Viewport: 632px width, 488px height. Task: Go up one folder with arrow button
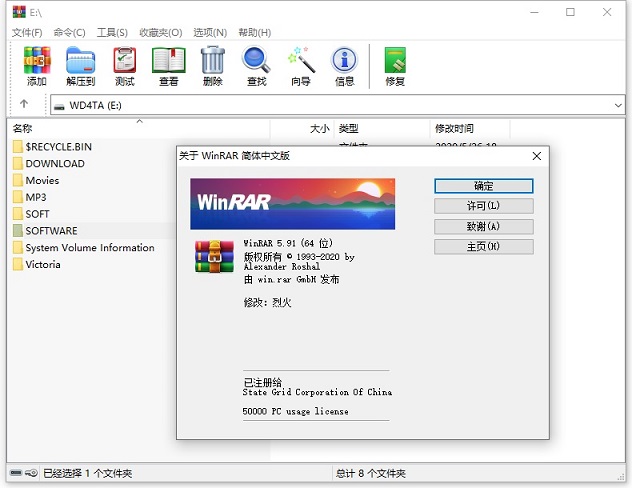(24, 105)
